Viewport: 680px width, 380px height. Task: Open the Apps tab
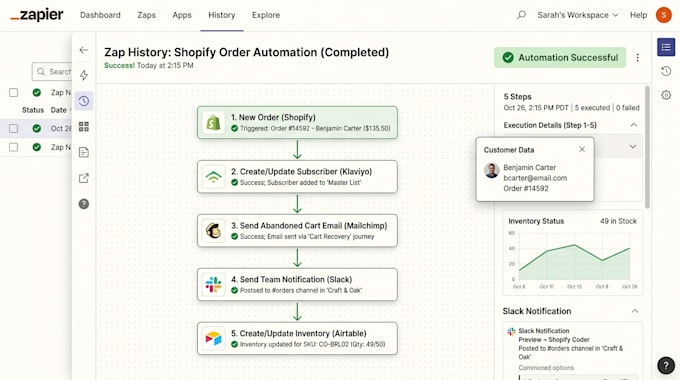tap(182, 15)
